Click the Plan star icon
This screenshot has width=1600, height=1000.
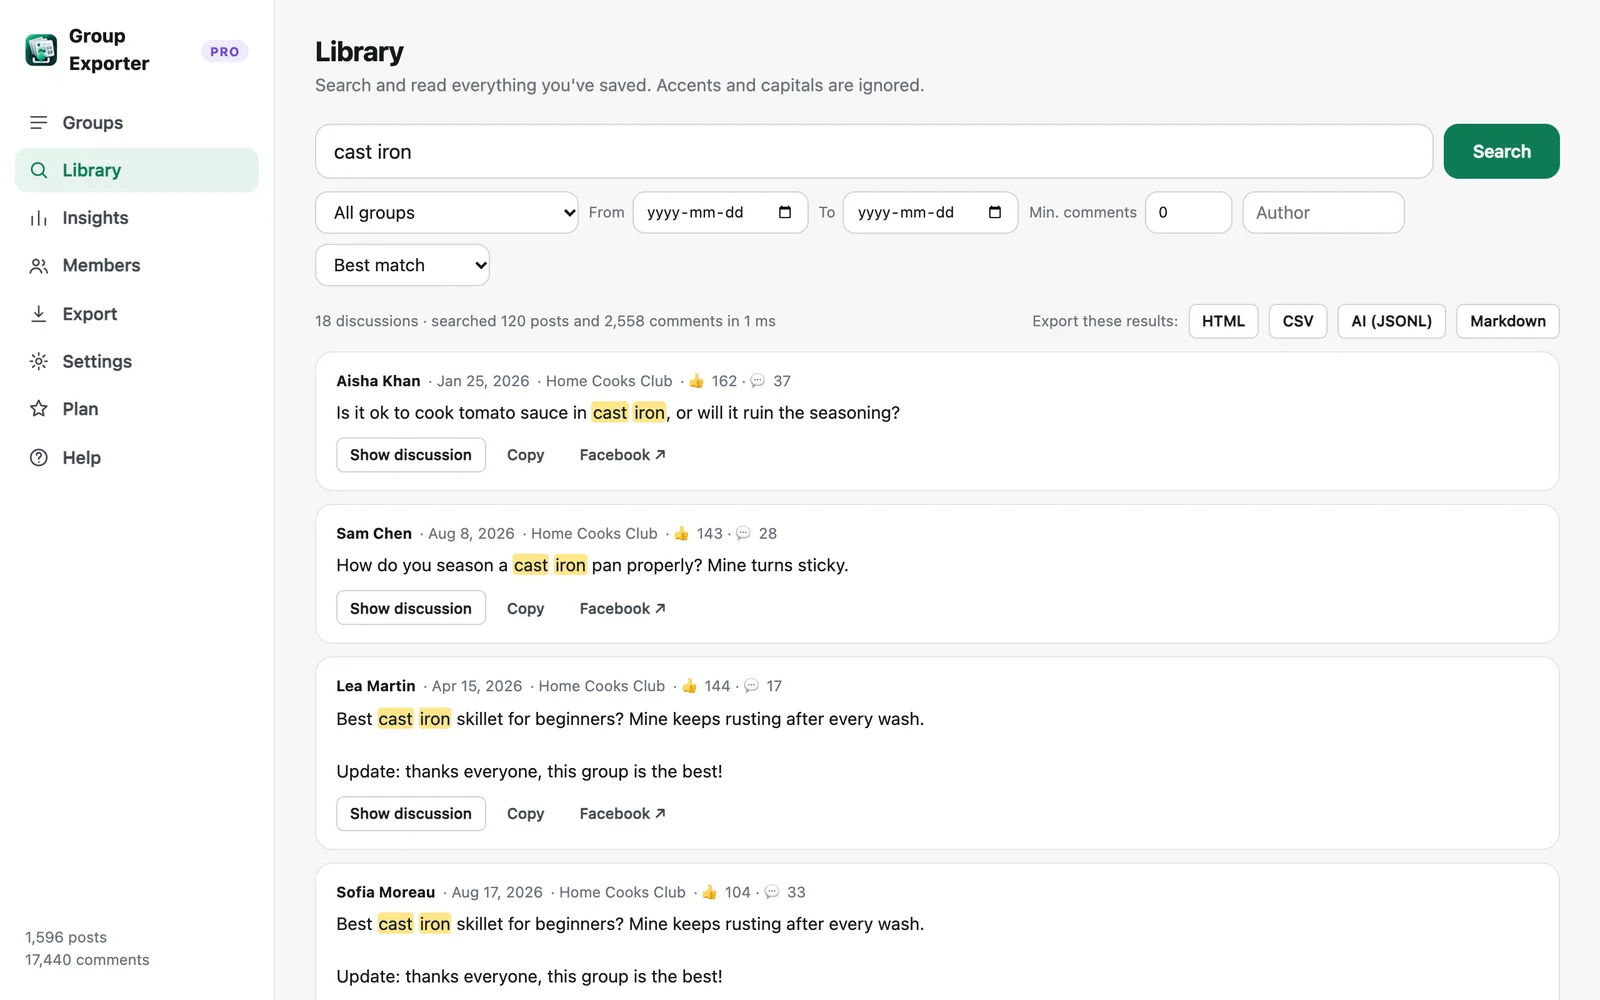[x=39, y=409]
